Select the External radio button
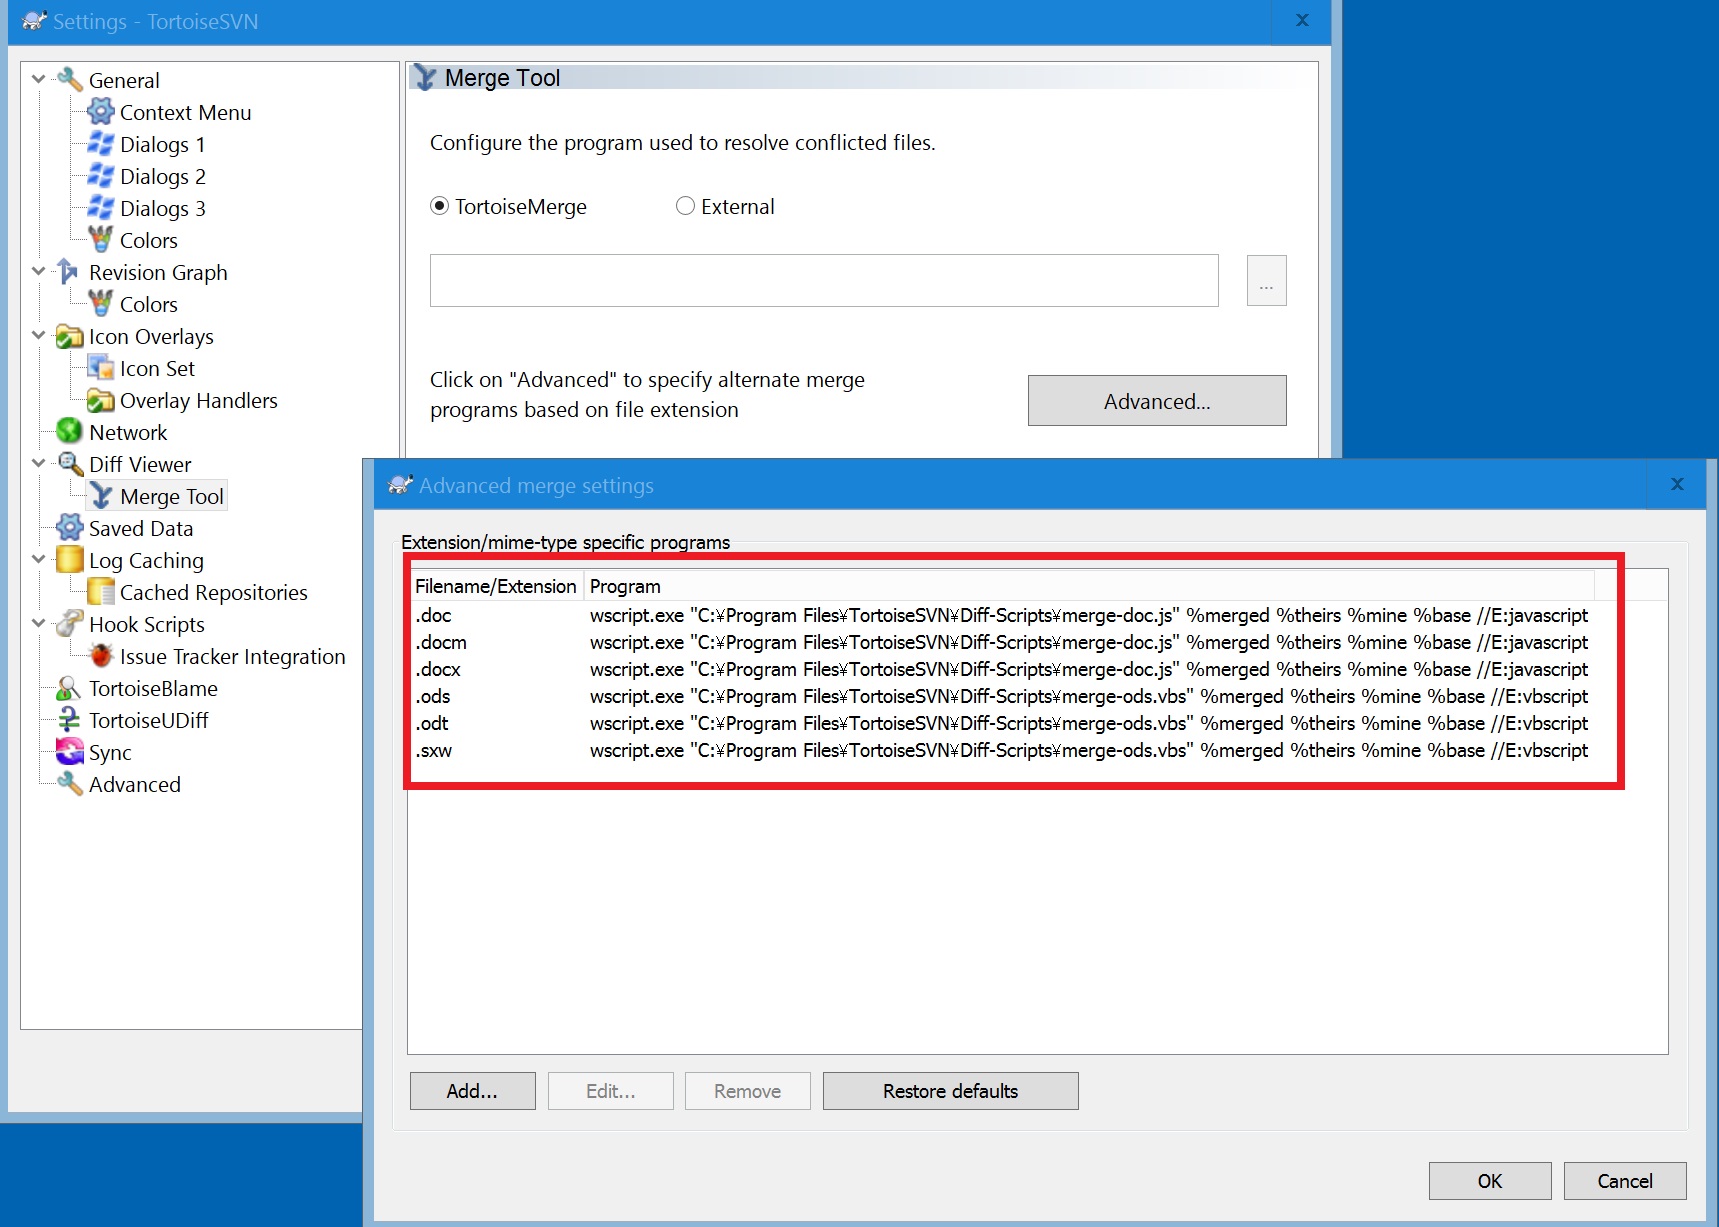The height and width of the screenshot is (1227, 1719). [x=685, y=206]
